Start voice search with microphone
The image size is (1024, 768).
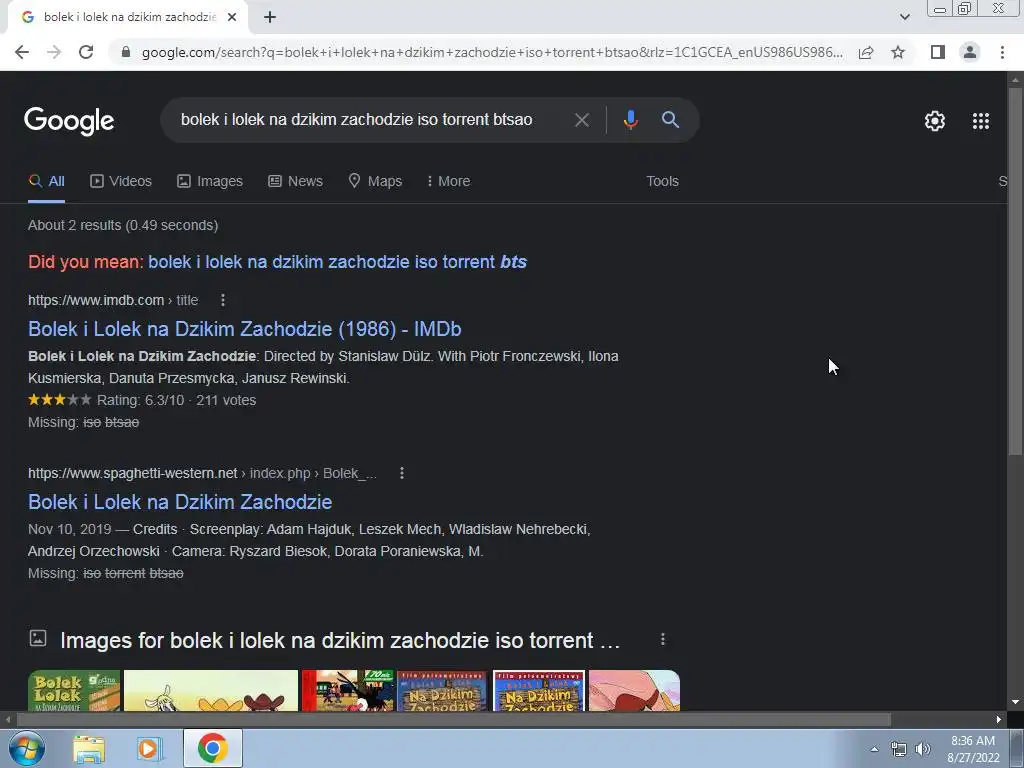630,120
